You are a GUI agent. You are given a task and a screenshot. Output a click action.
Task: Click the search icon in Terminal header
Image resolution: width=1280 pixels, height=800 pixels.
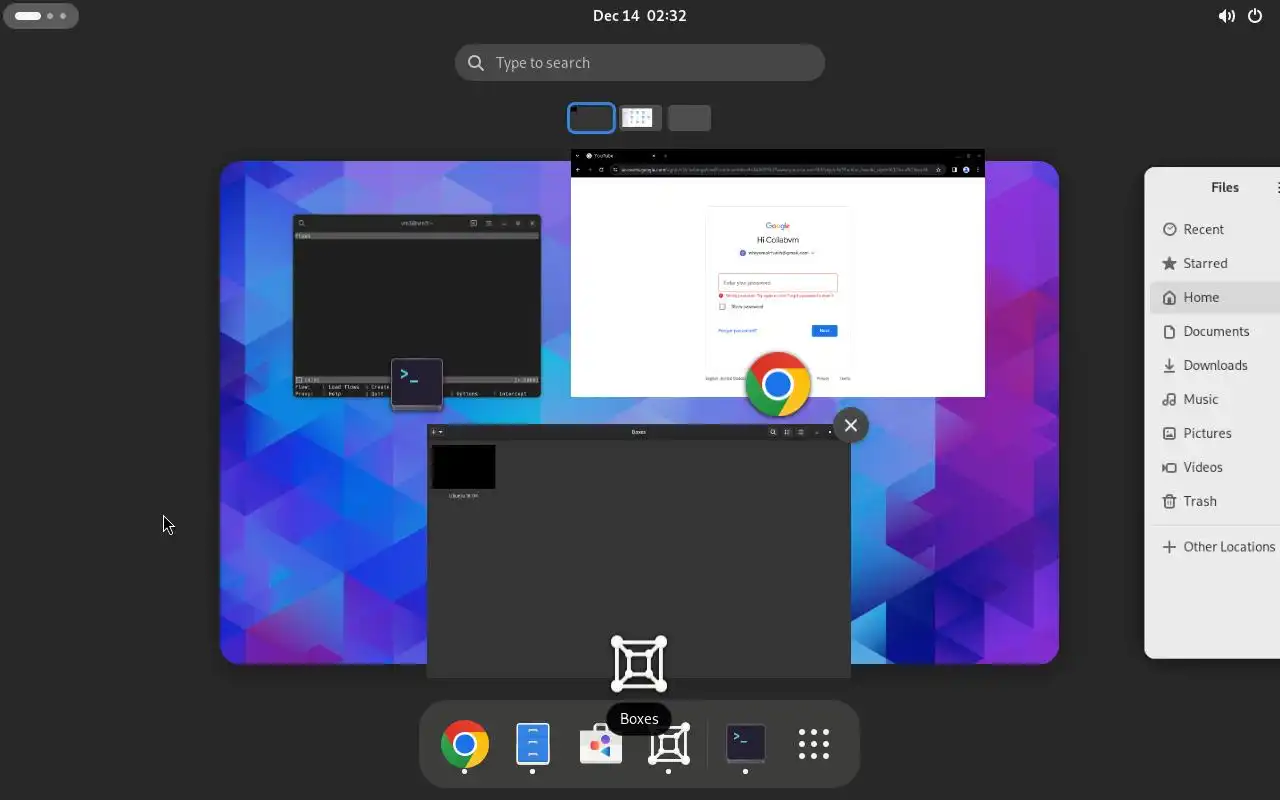302,223
